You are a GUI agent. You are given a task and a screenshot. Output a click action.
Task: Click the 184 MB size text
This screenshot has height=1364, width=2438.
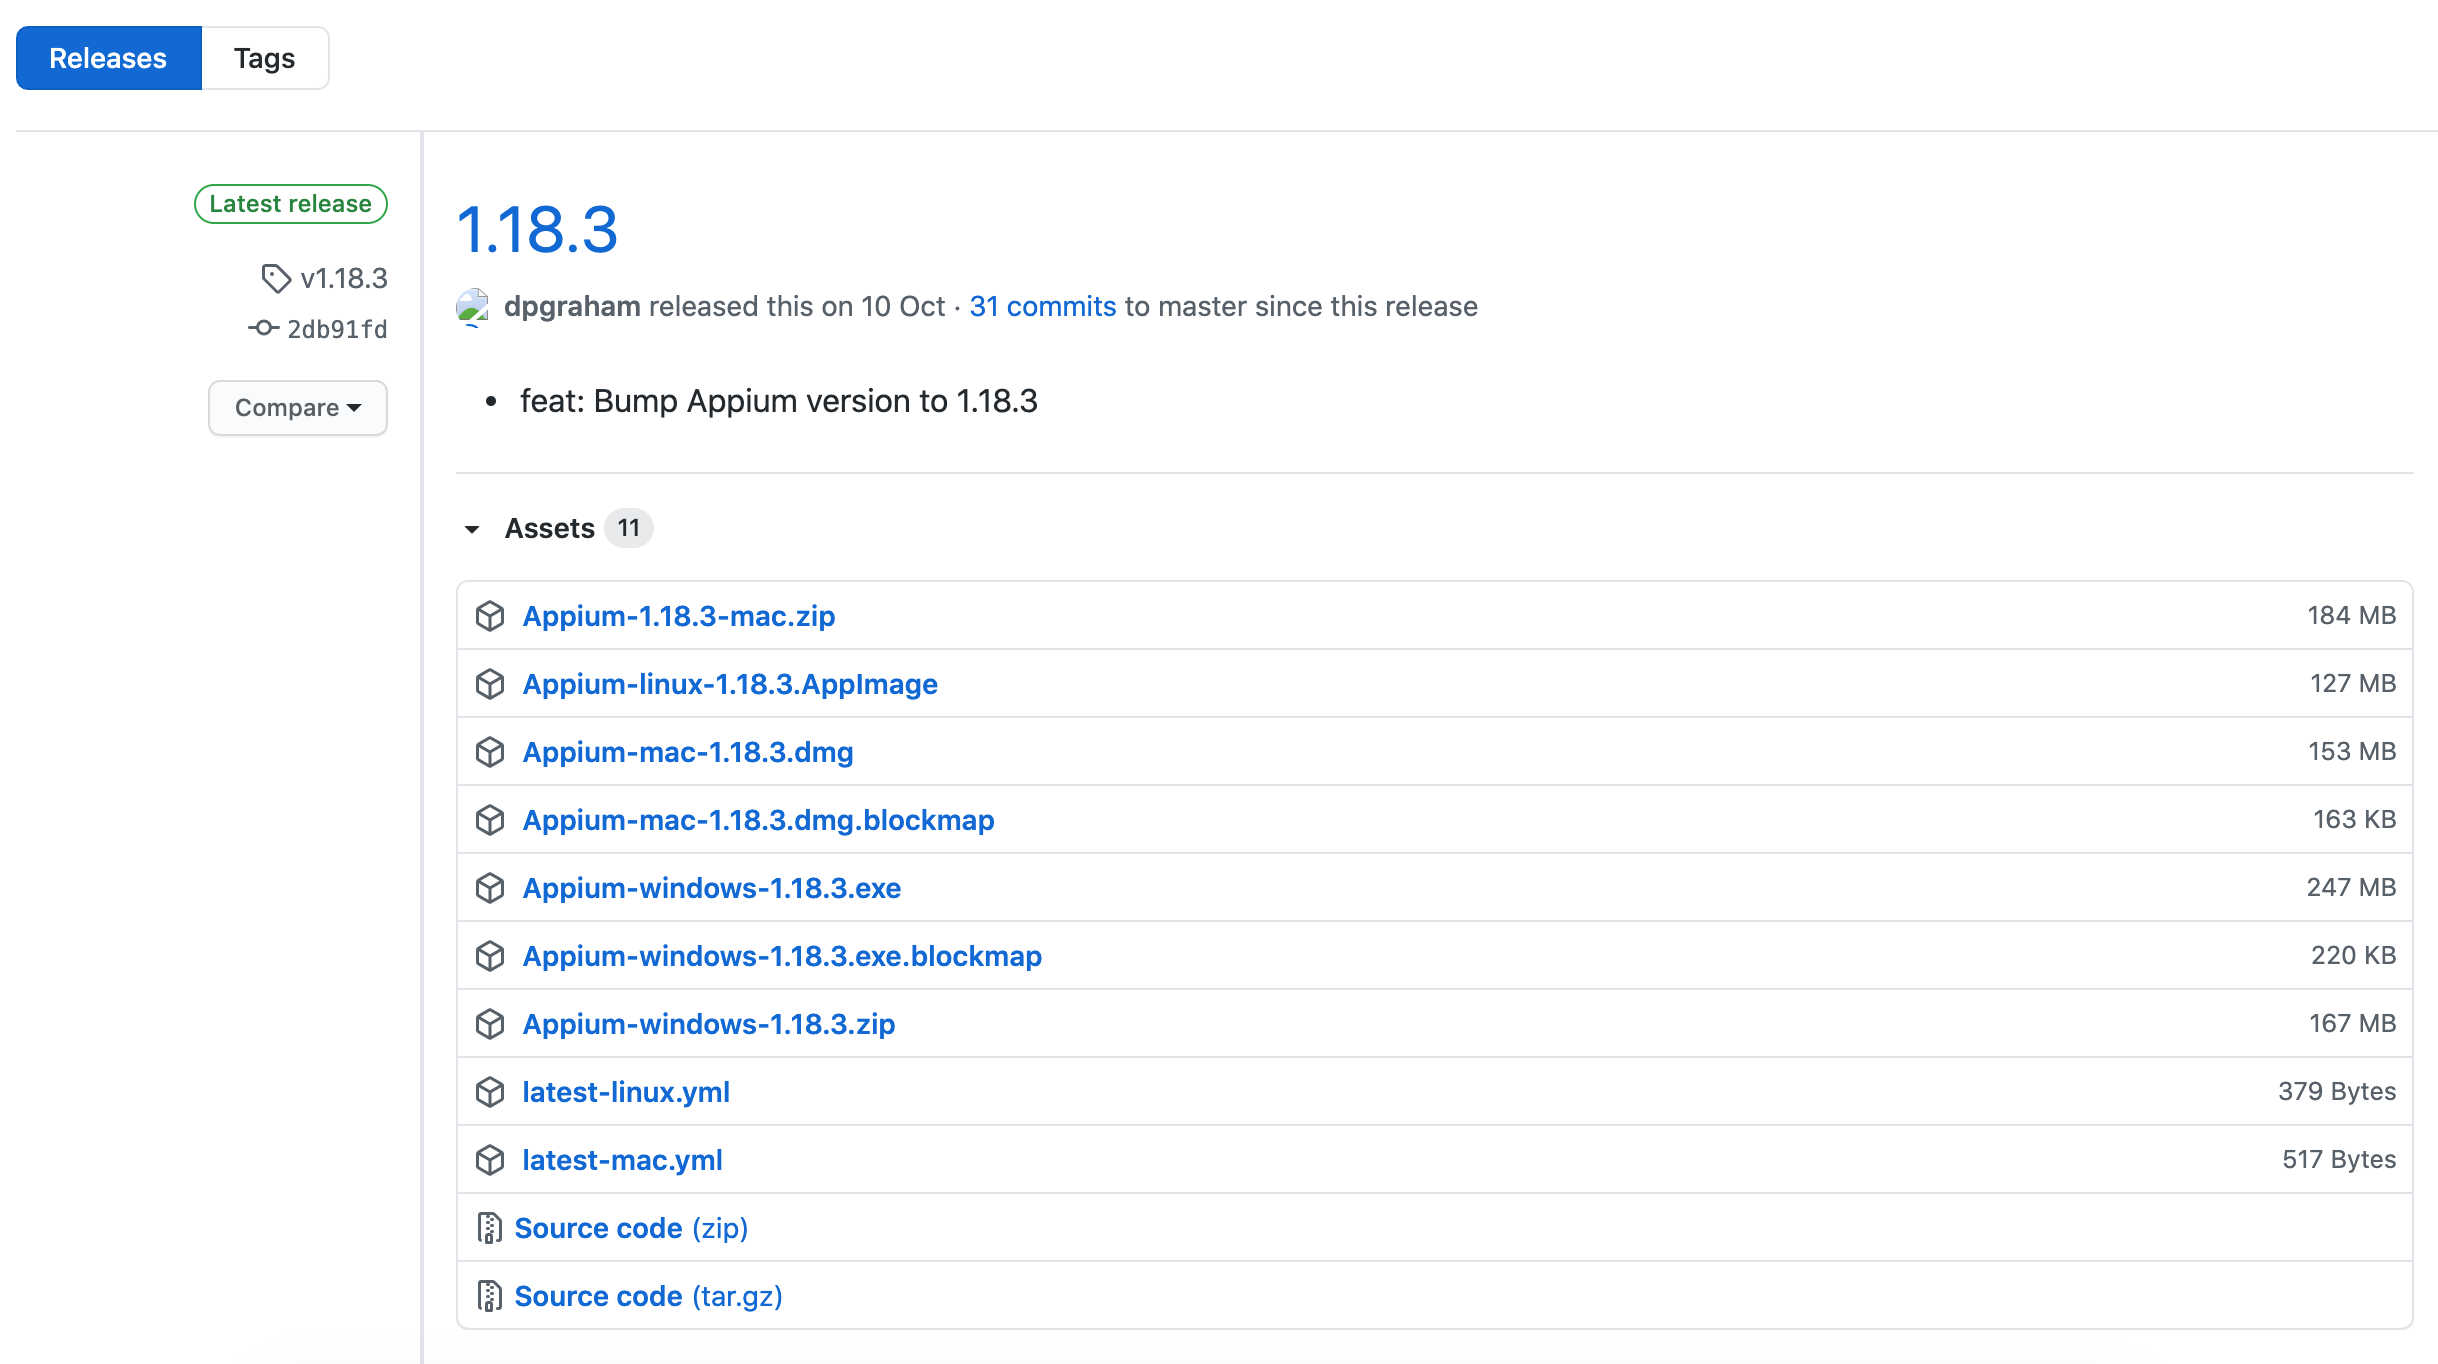[2351, 616]
